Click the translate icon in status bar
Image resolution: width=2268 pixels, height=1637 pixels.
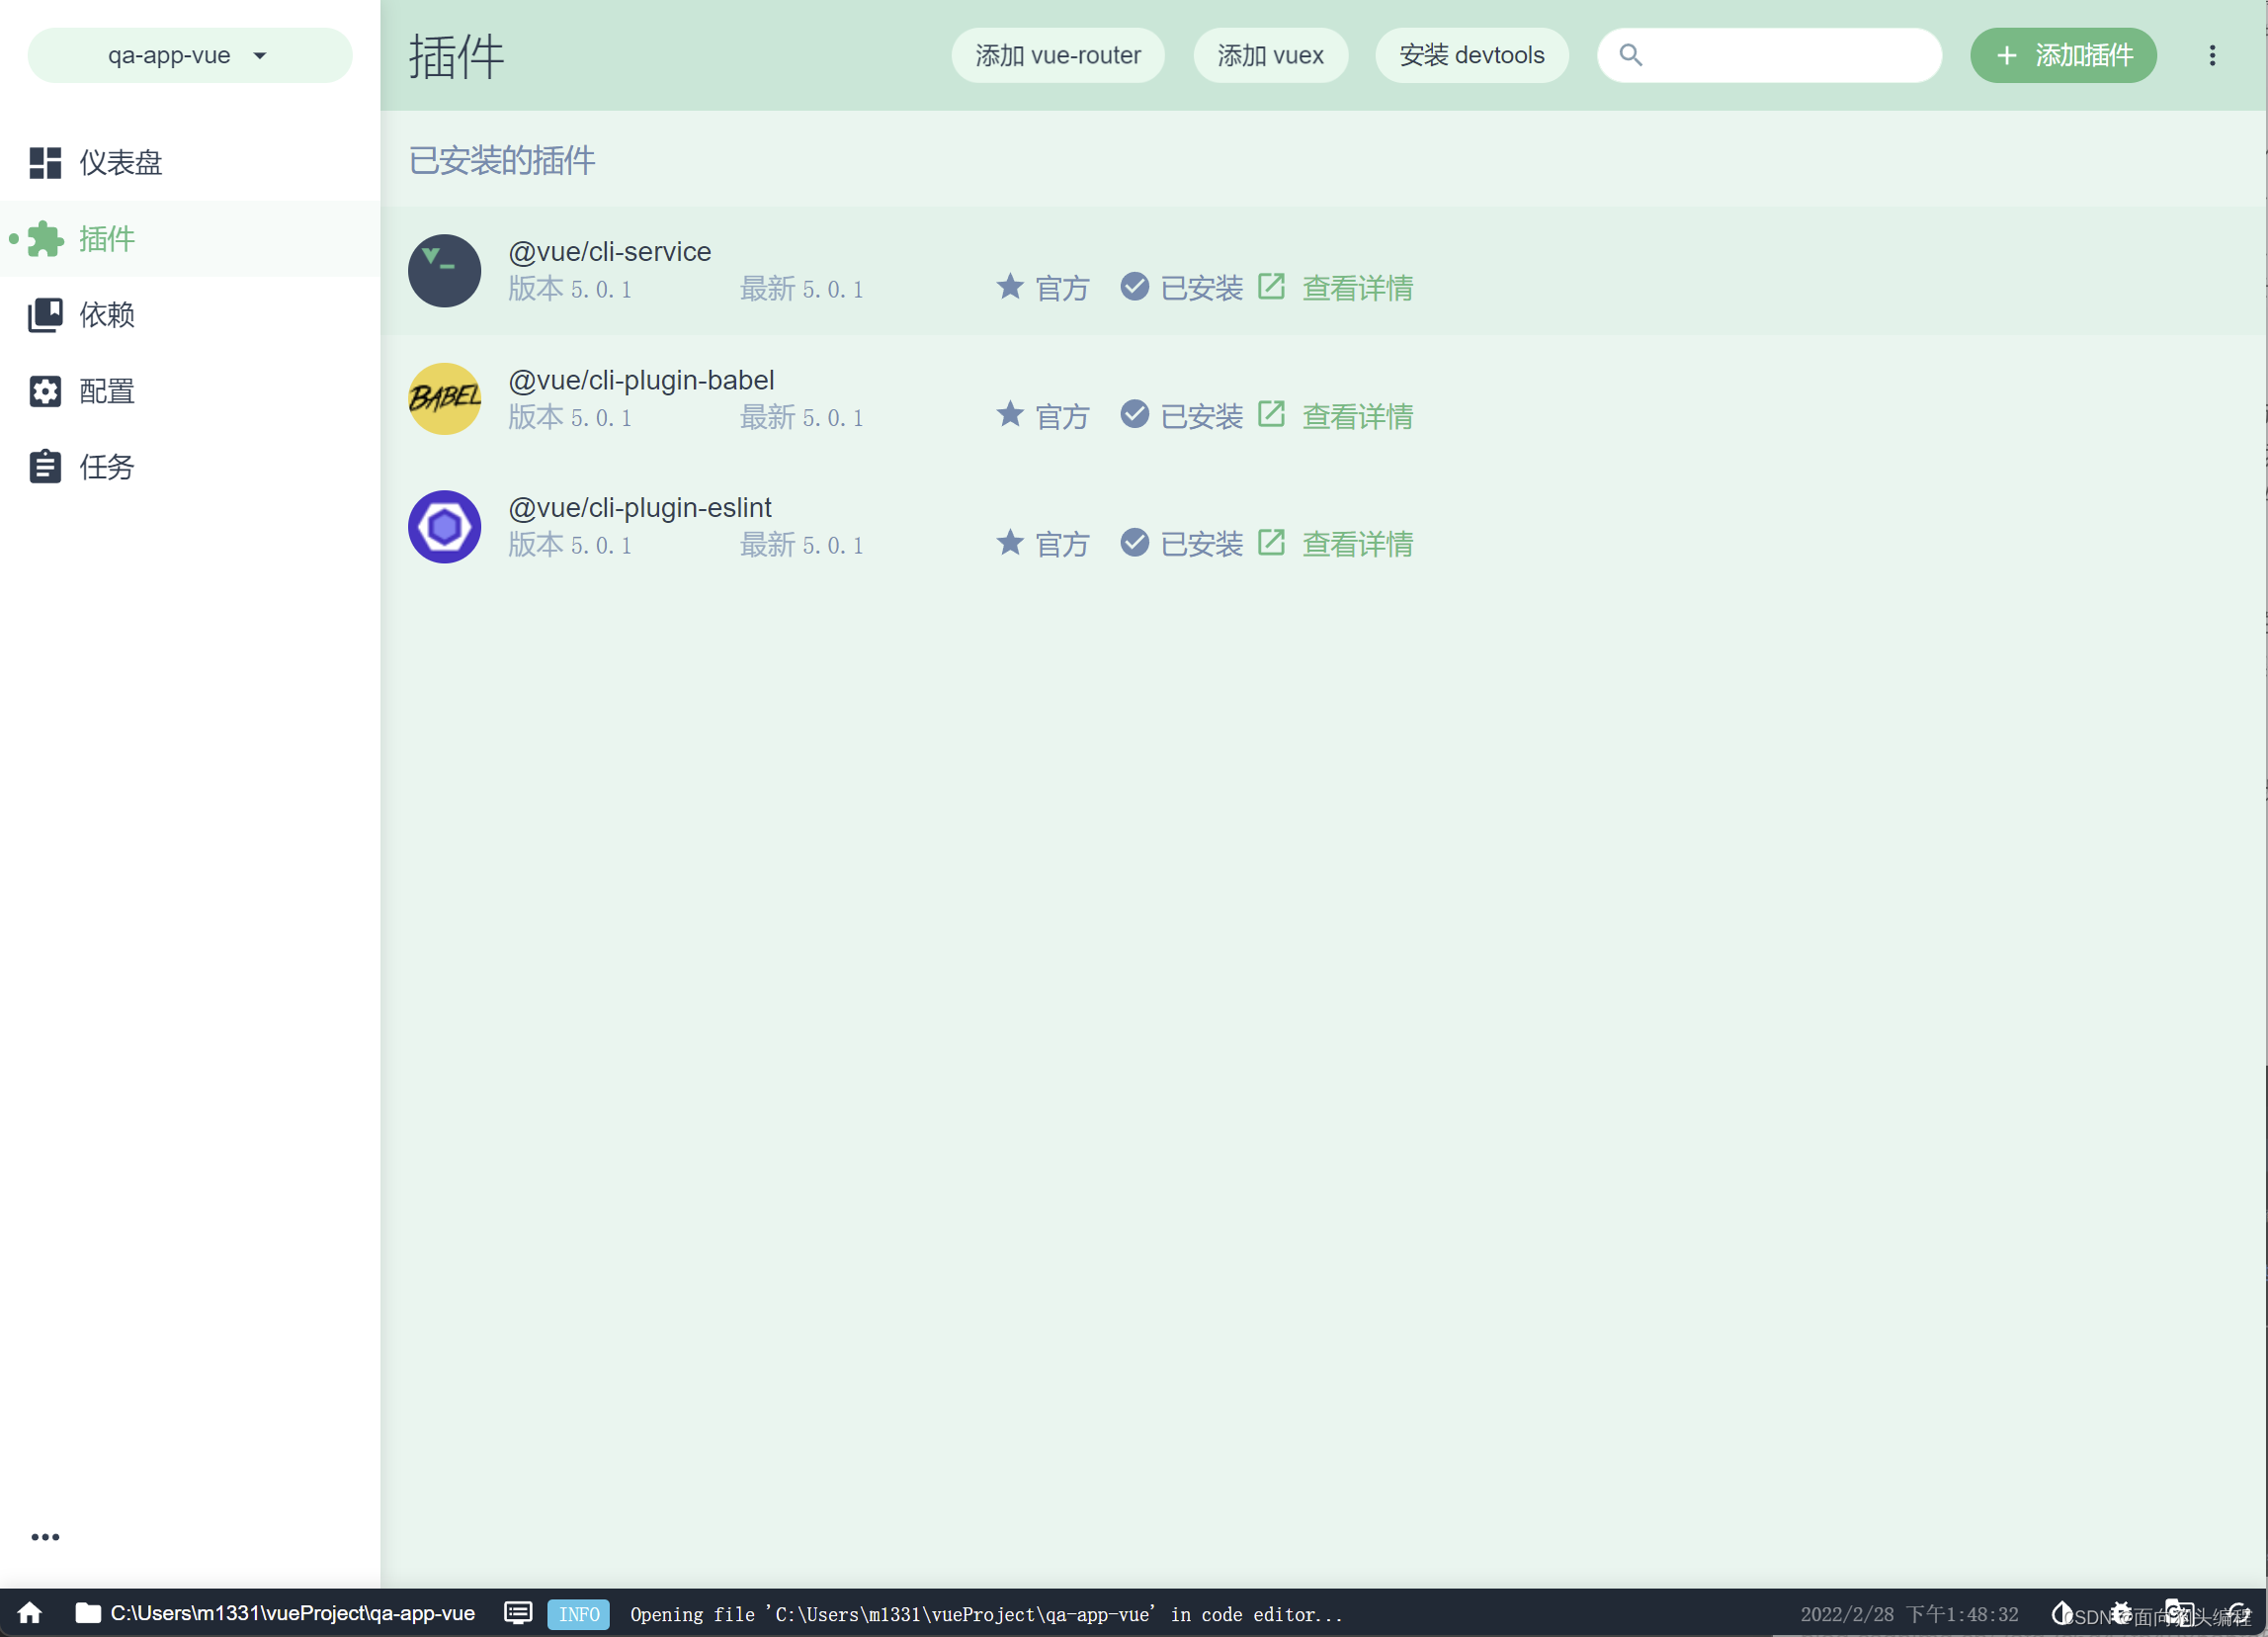point(2179,1612)
